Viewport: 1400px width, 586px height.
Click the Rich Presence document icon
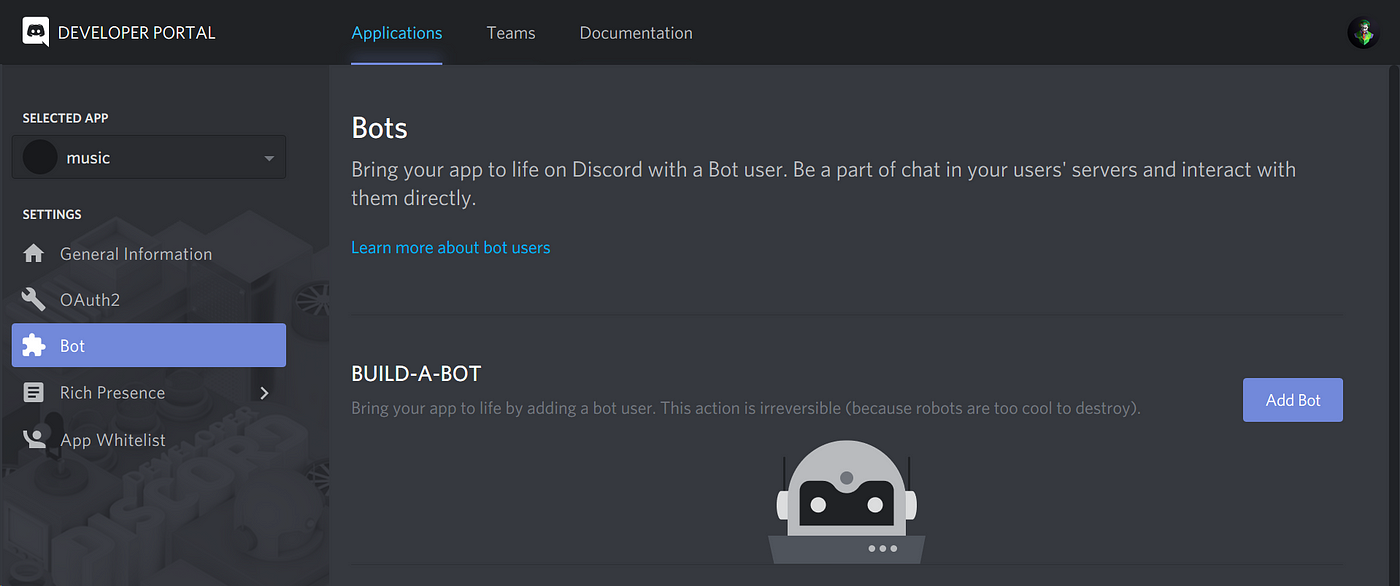pyautogui.click(x=34, y=392)
